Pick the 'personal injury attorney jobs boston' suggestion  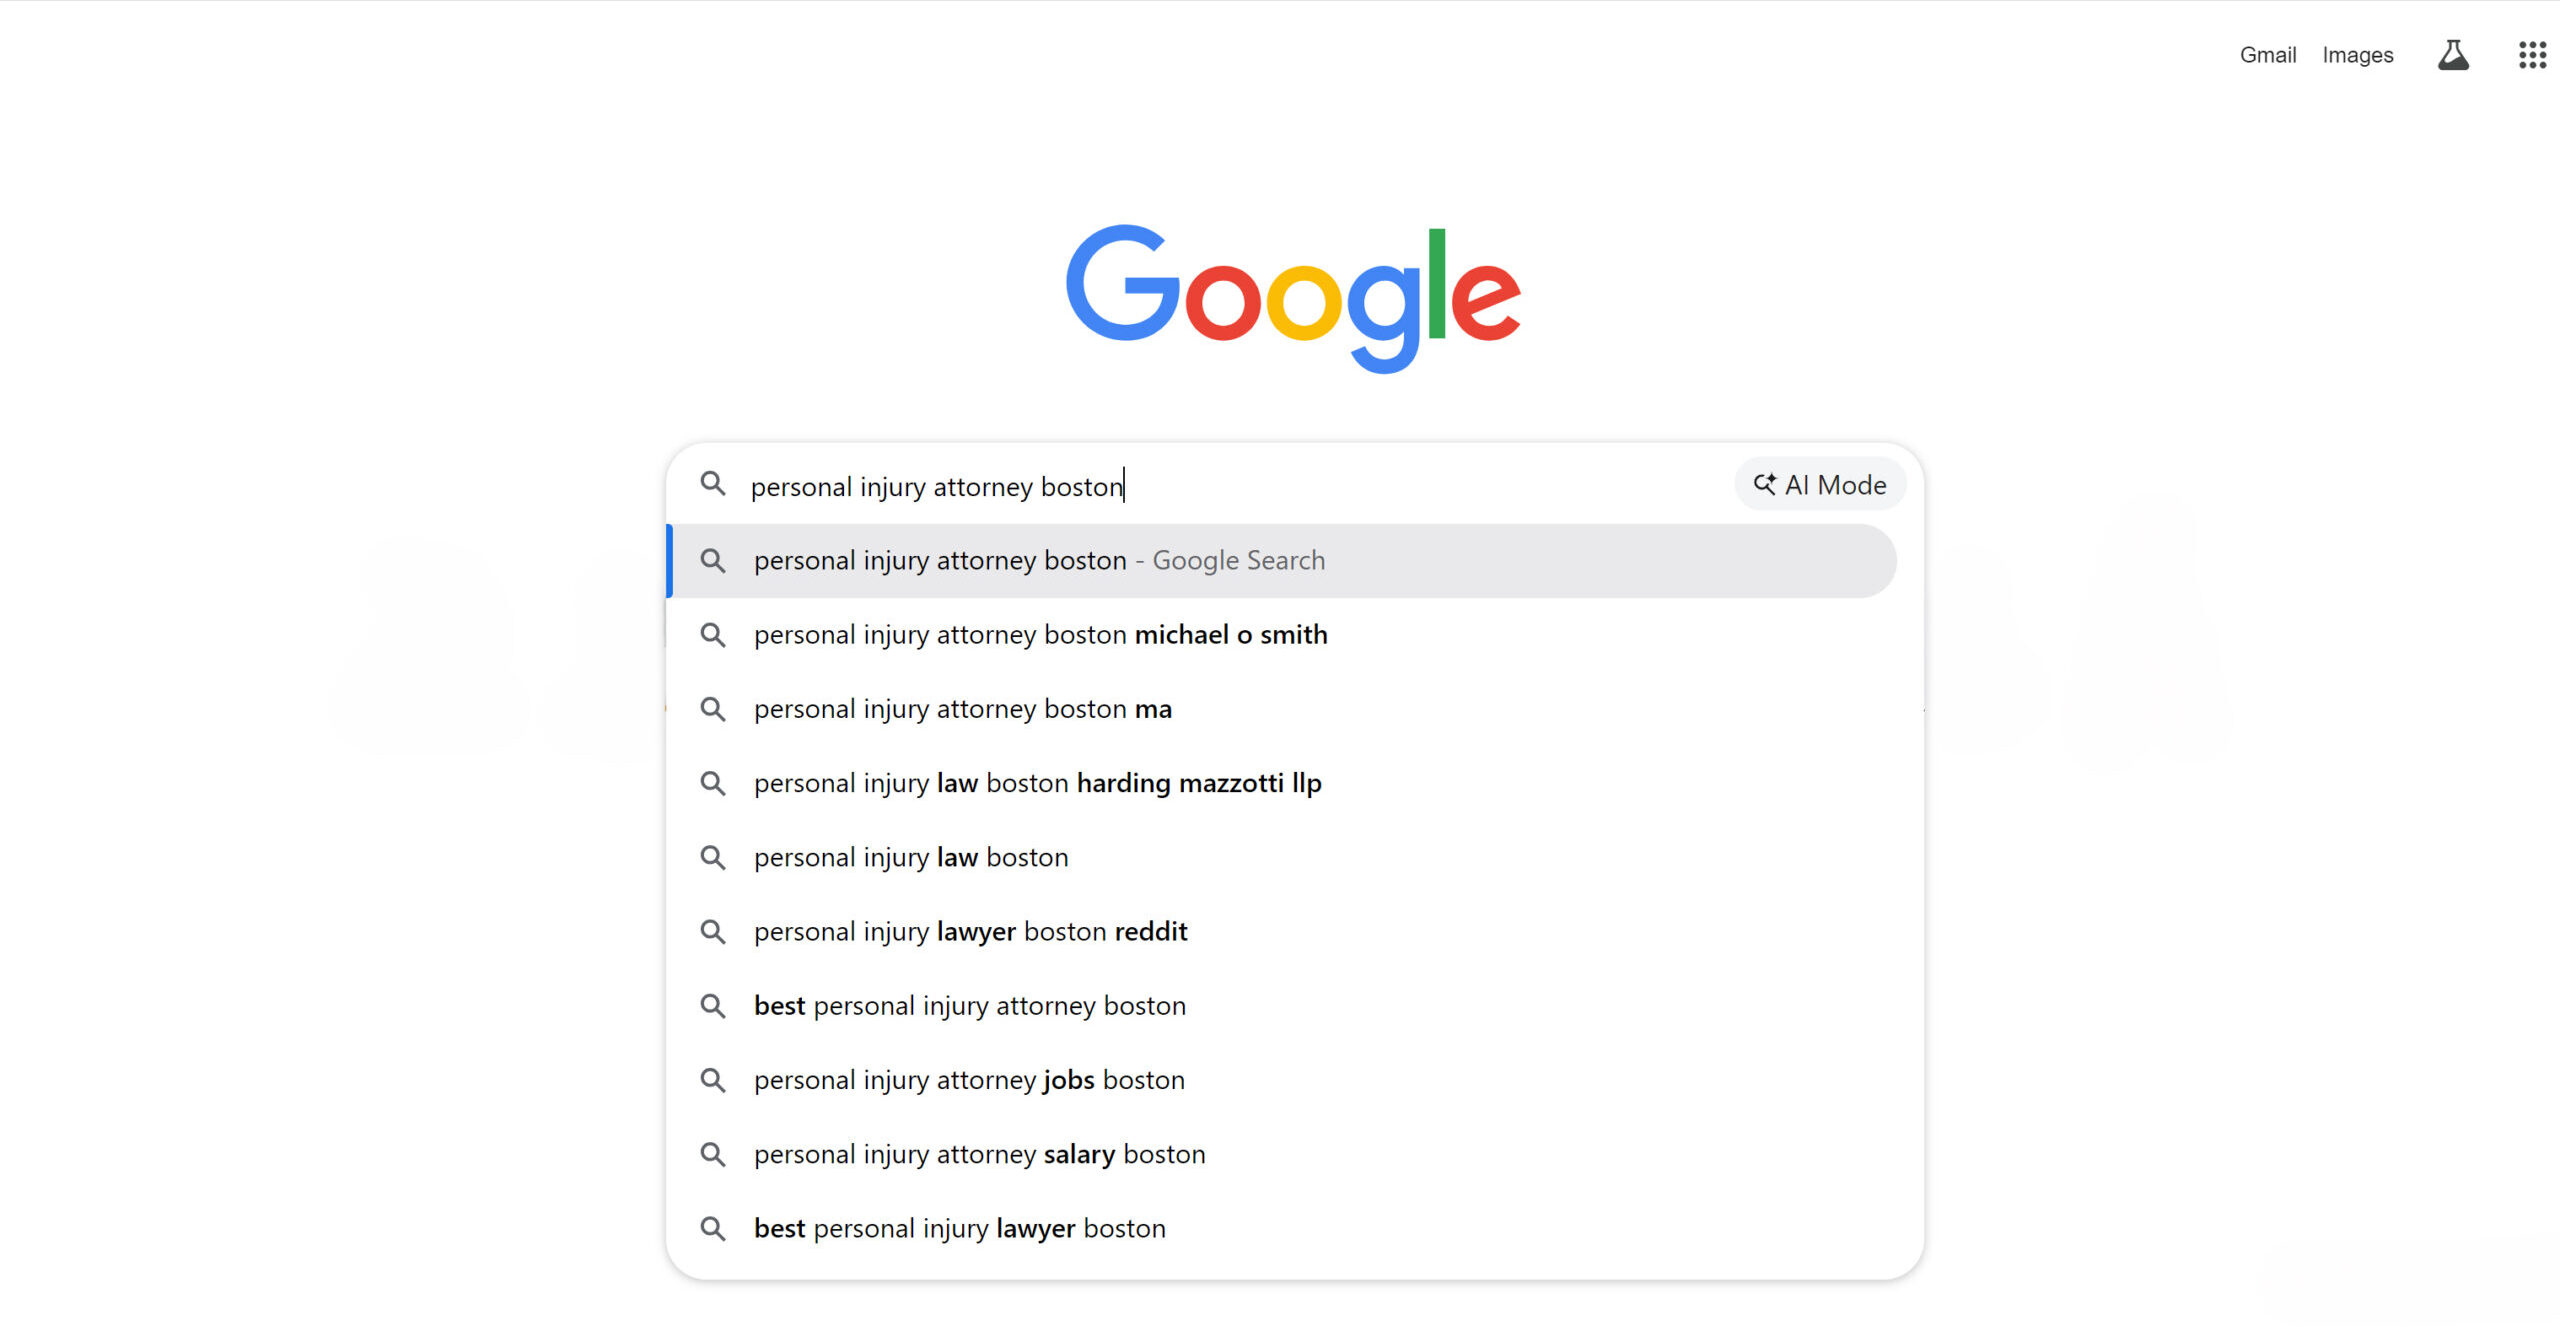[969, 1080]
